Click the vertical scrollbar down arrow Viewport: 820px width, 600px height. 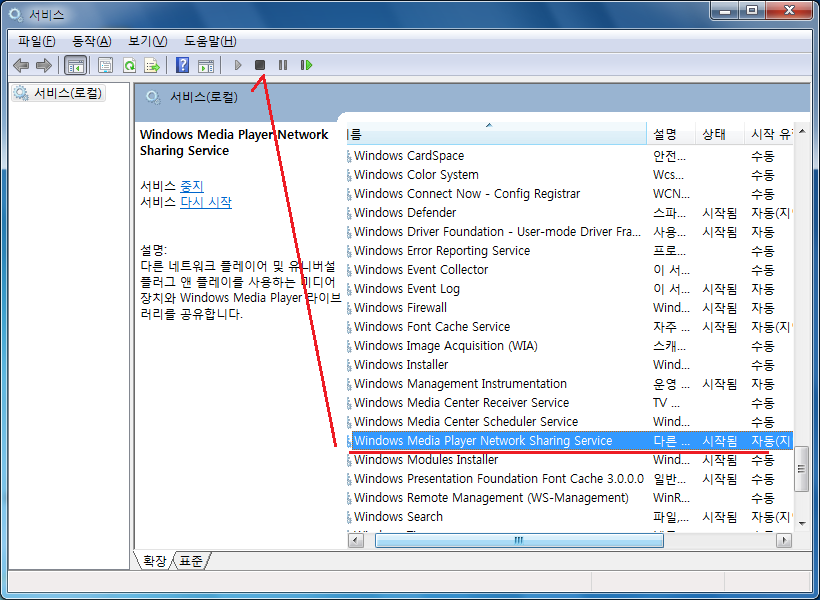(x=802, y=524)
